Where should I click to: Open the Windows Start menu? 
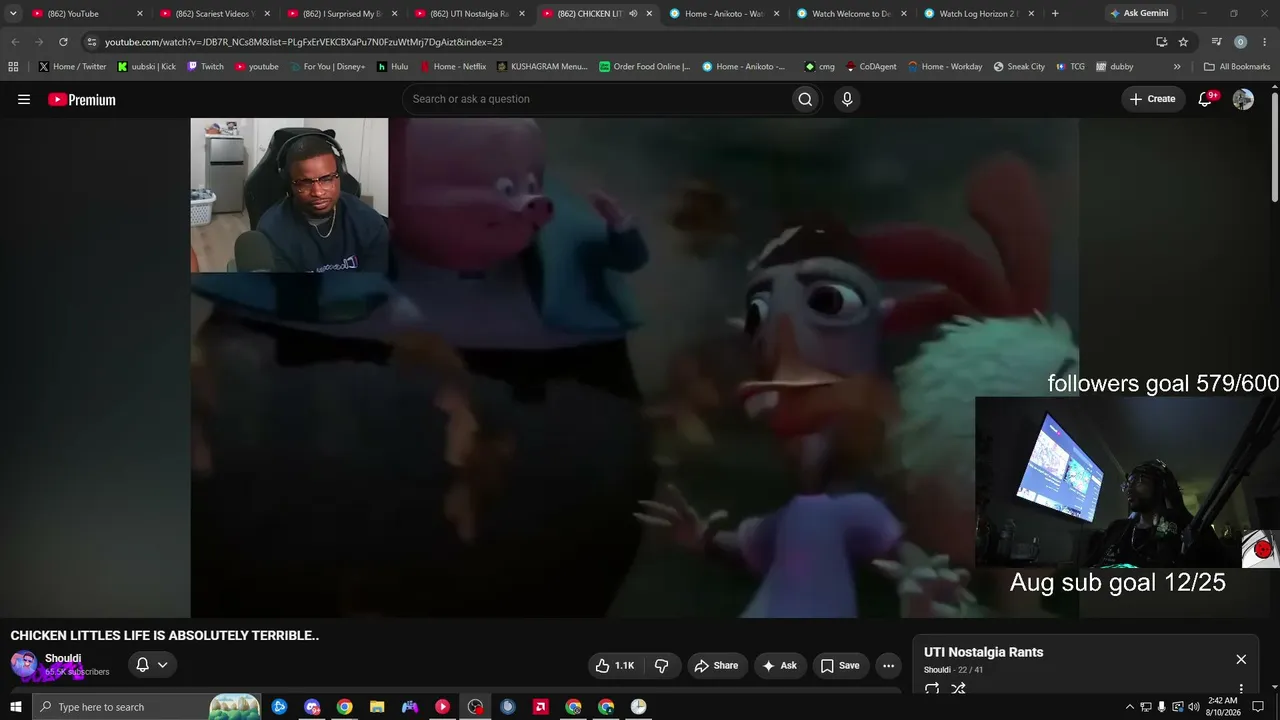pos(15,707)
